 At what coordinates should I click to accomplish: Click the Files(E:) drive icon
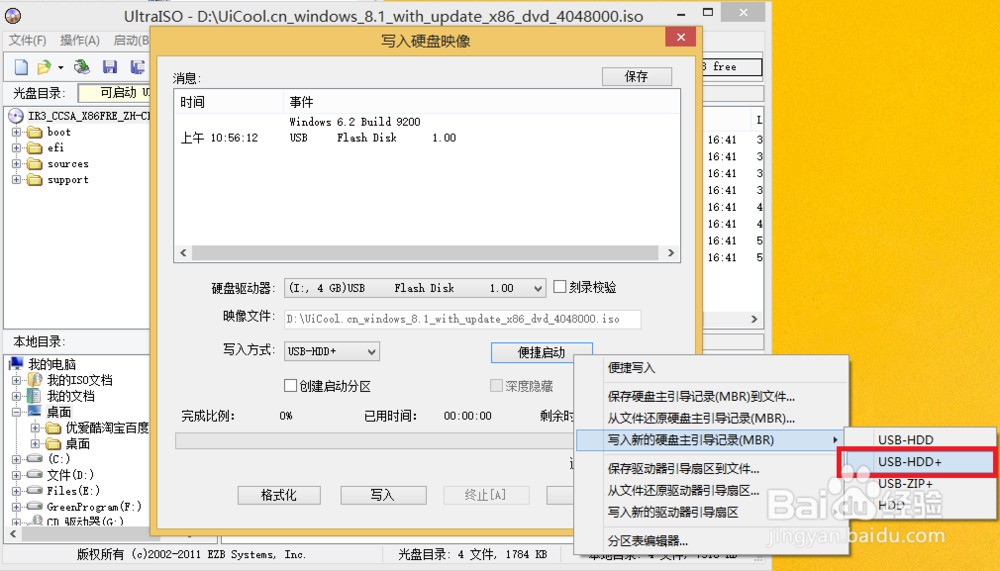(34, 491)
